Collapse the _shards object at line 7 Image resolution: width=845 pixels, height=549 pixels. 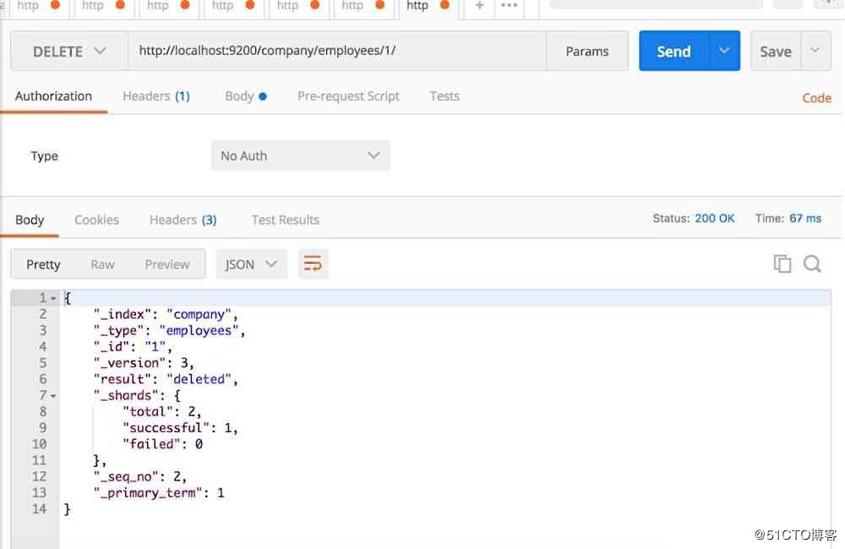[x=53, y=396]
